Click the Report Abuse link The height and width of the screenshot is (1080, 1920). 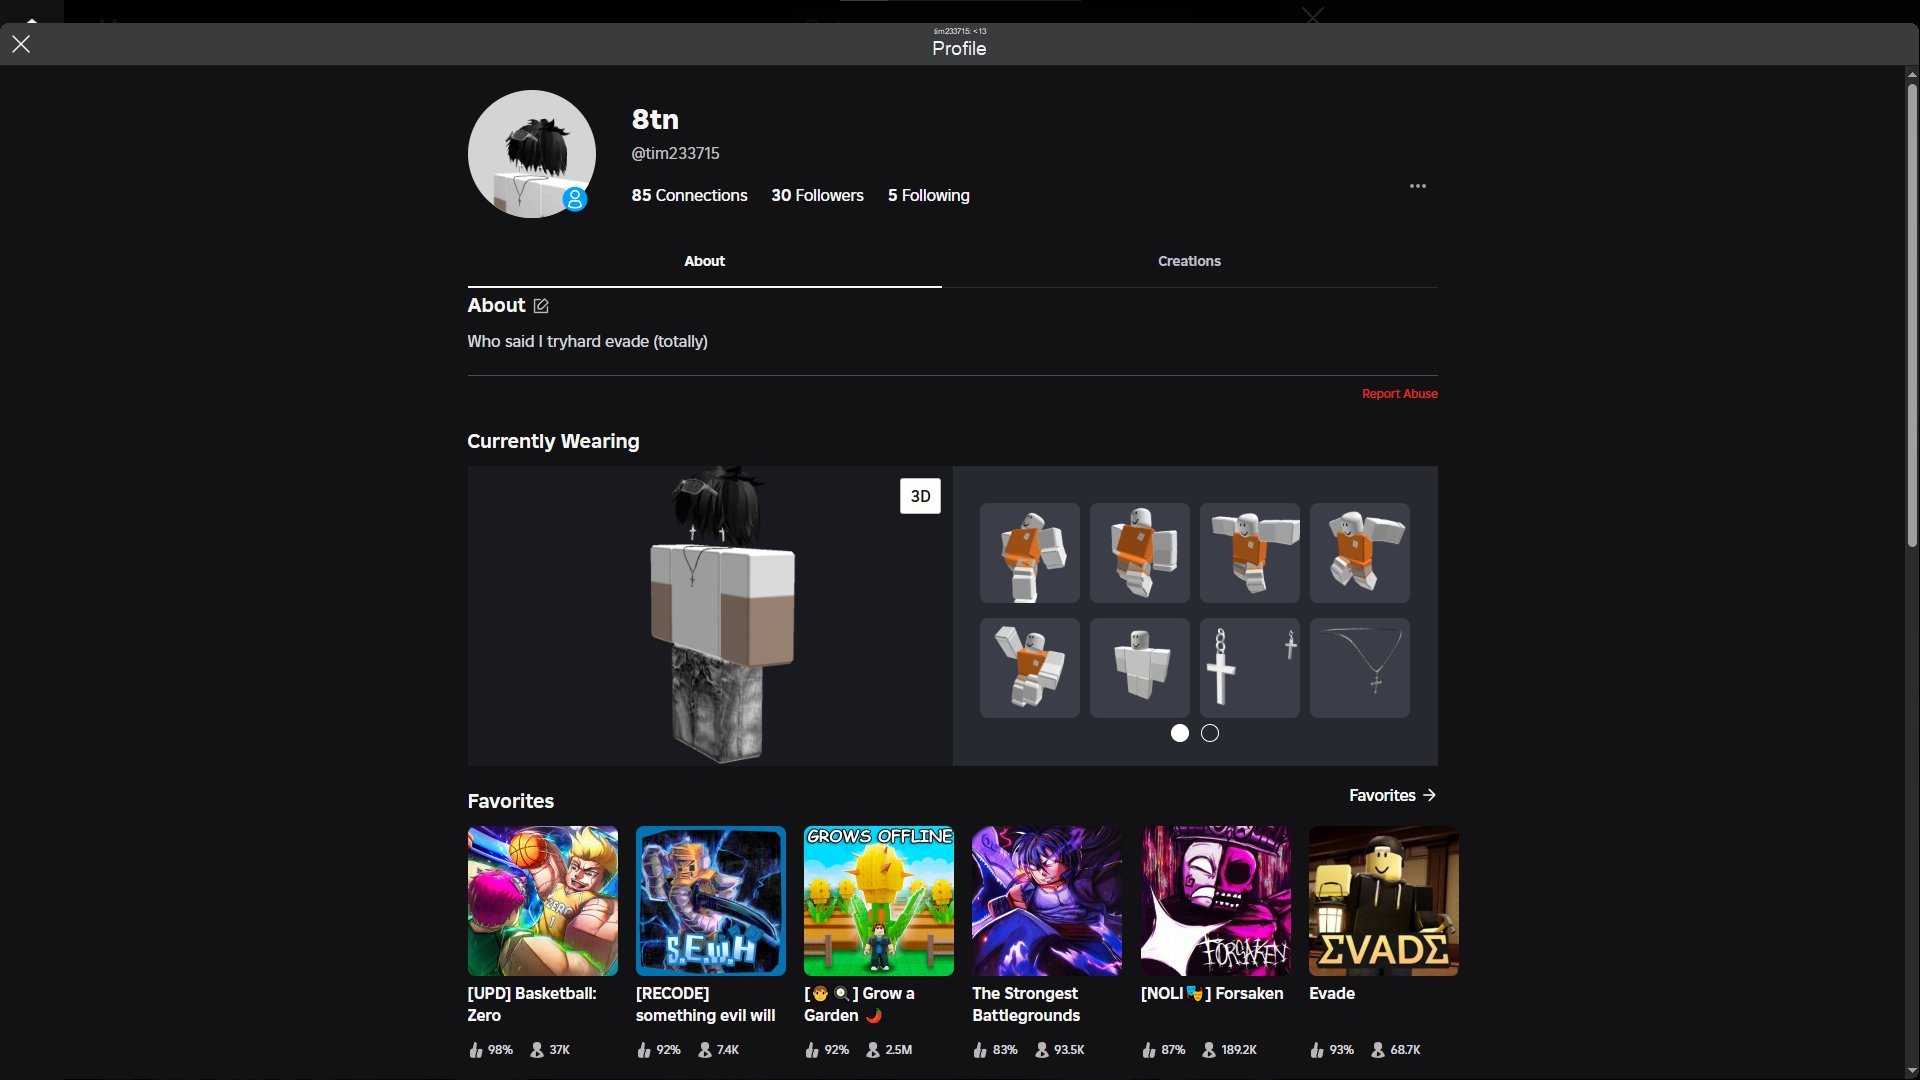pos(1399,394)
